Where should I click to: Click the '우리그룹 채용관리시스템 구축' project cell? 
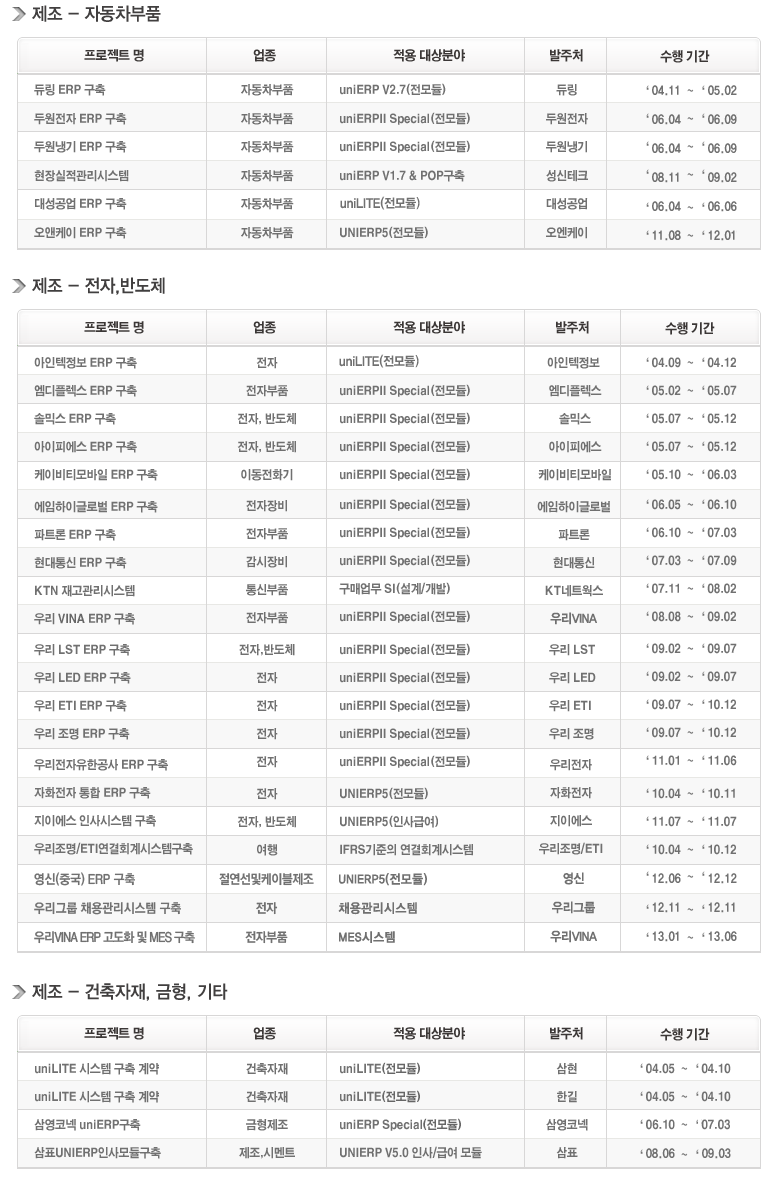point(107,908)
